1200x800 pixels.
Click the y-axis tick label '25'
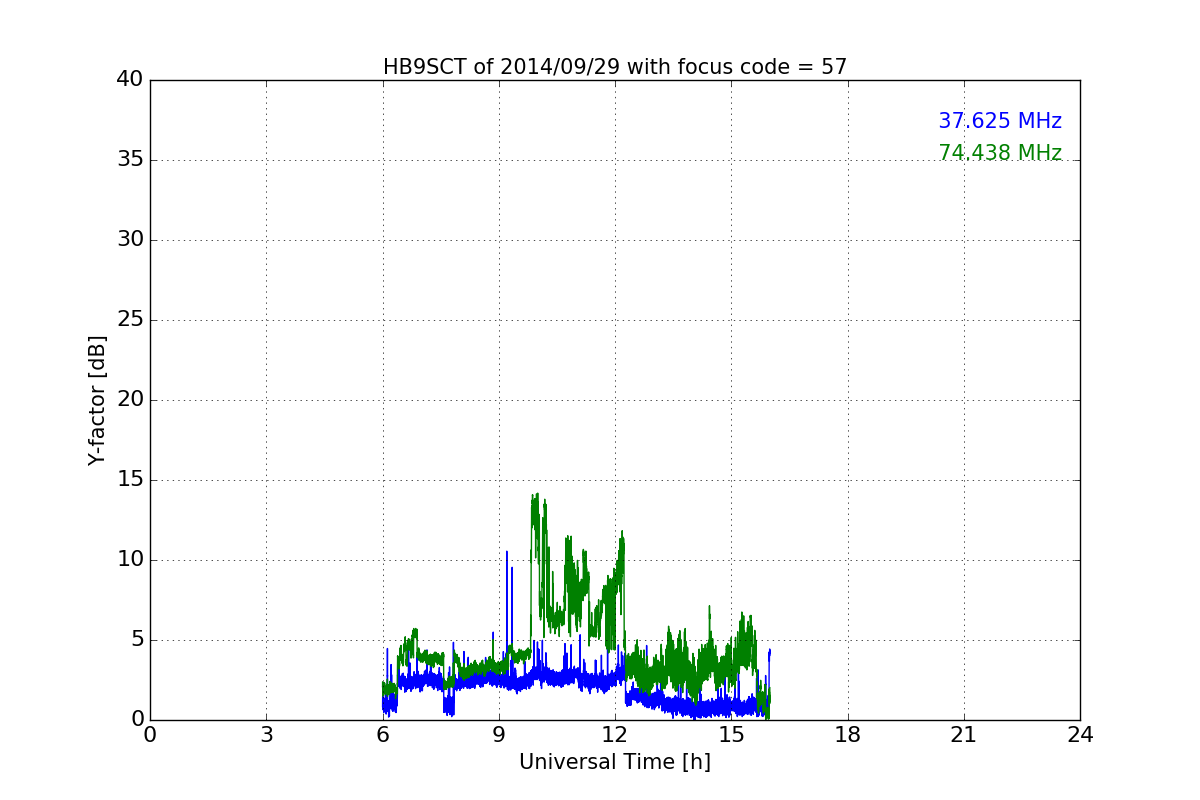point(130,320)
